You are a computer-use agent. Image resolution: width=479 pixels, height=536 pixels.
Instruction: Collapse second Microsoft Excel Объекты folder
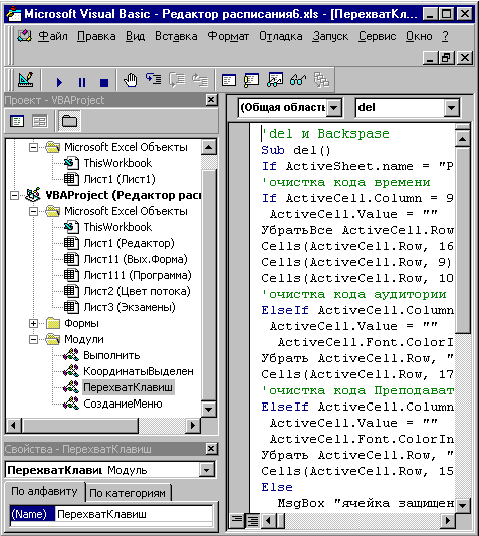click(x=34, y=211)
